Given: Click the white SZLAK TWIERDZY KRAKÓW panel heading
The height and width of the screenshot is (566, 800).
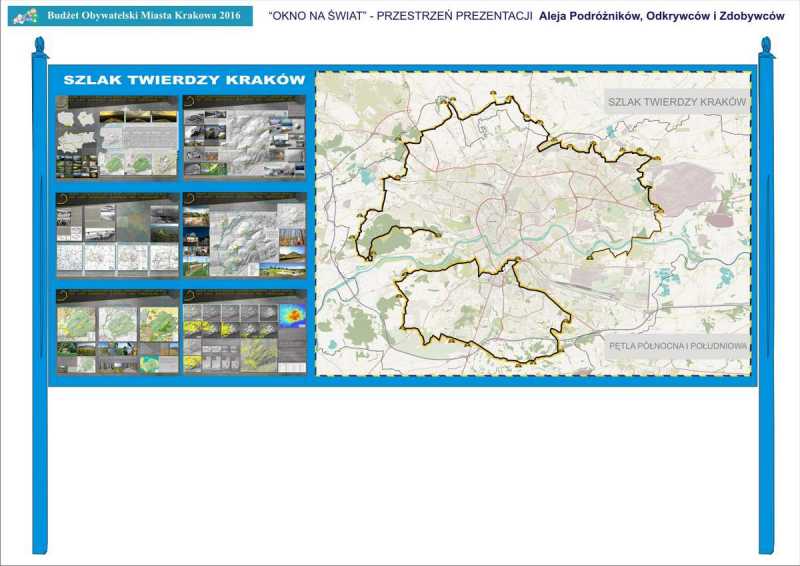Looking at the screenshot, I should [x=184, y=80].
